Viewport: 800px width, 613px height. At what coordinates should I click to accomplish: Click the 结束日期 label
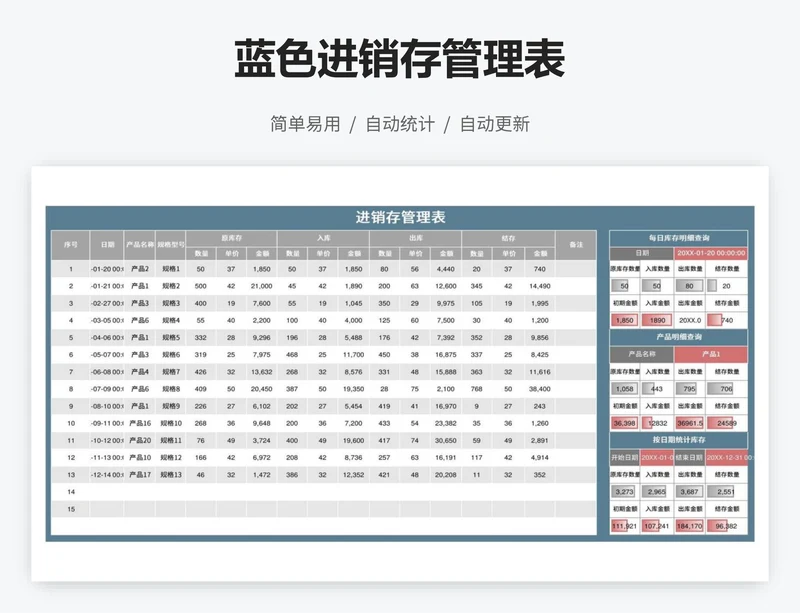689,458
